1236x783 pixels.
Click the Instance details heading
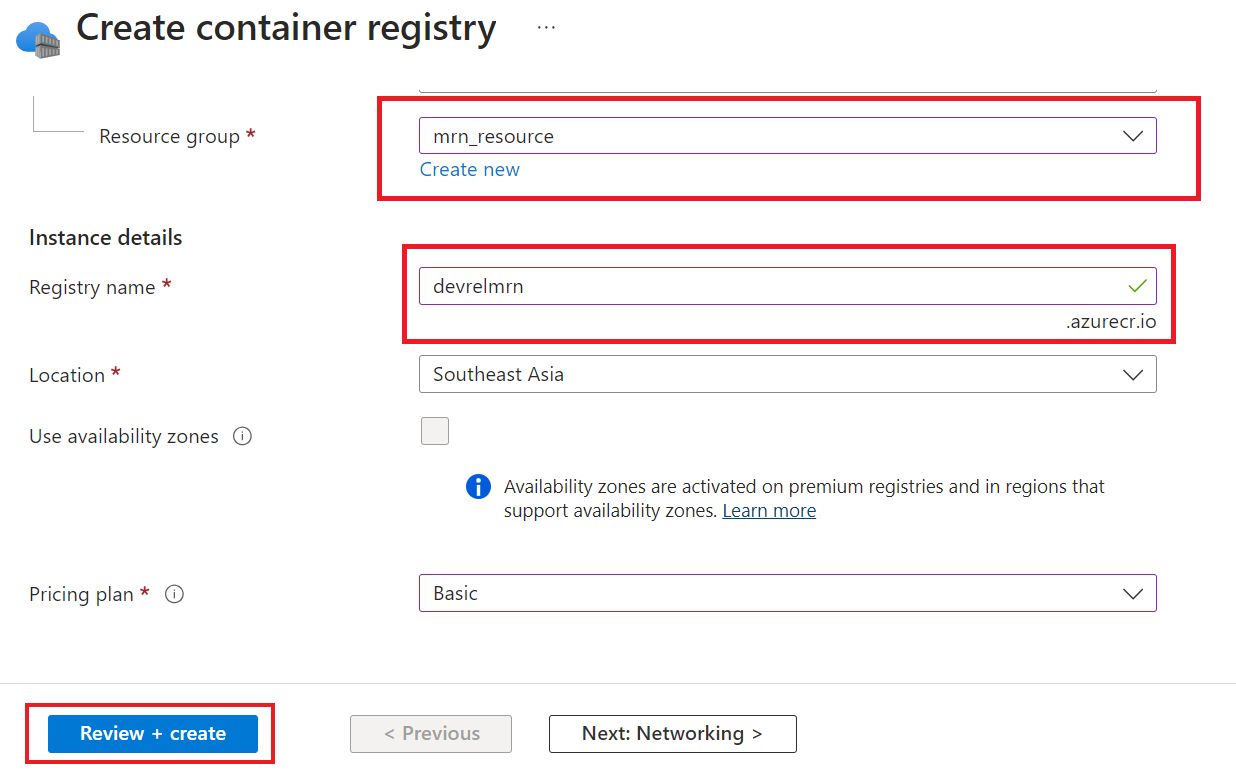pos(106,238)
